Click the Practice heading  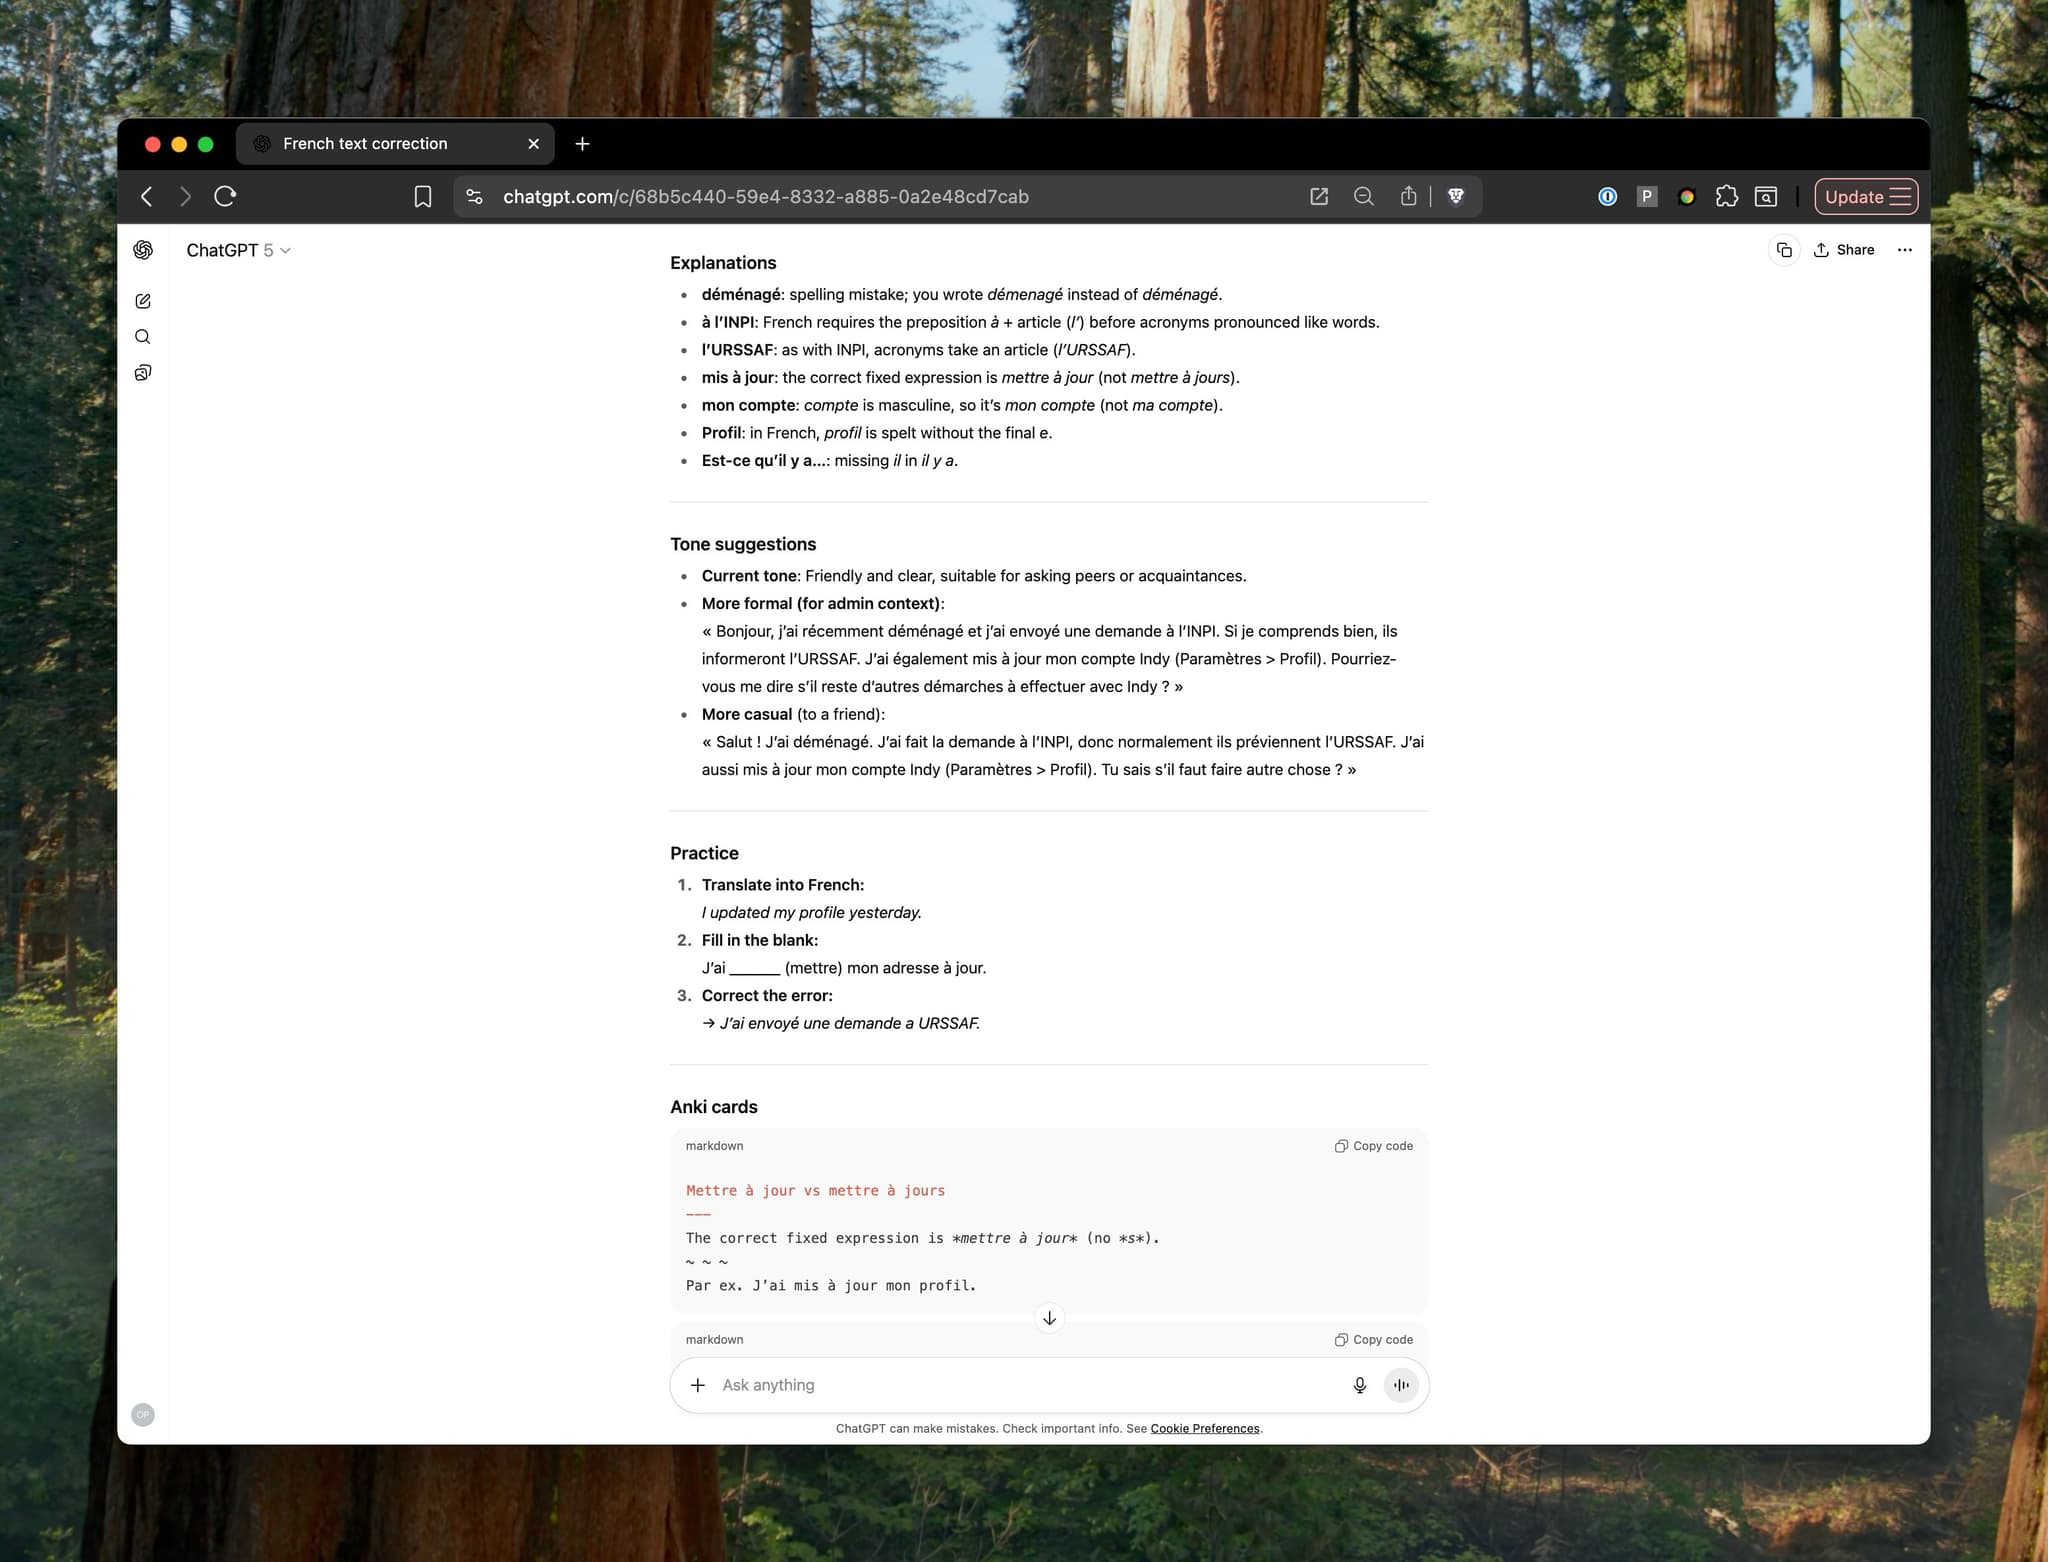(704, 853)
